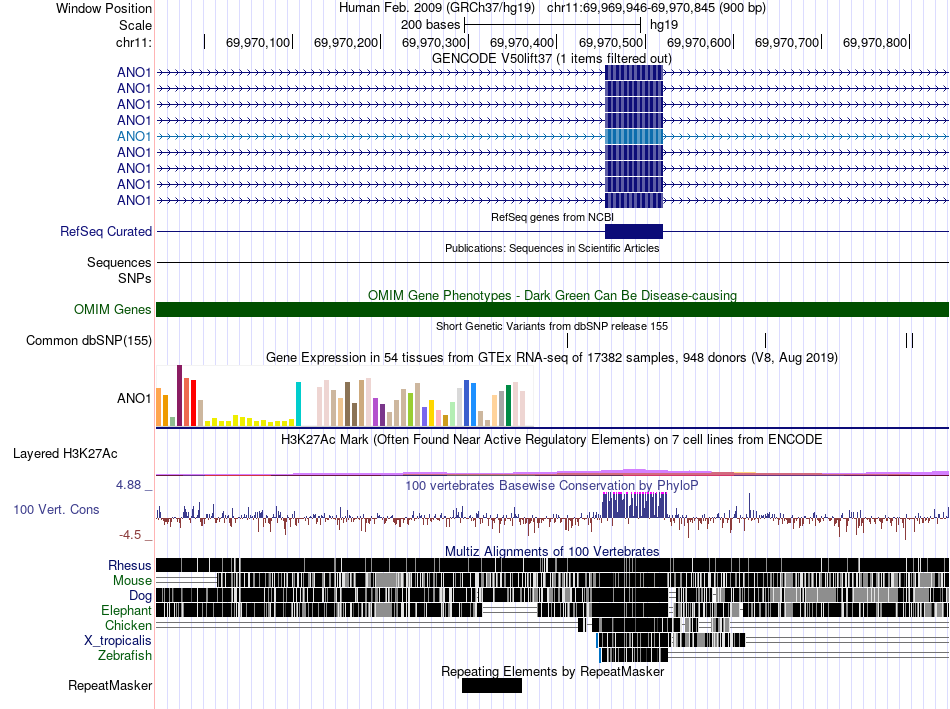This screenshot has width=950, height=709.
Task: Click the -4.5 PhyloP minimum value
Action: (x=130, y=534)
